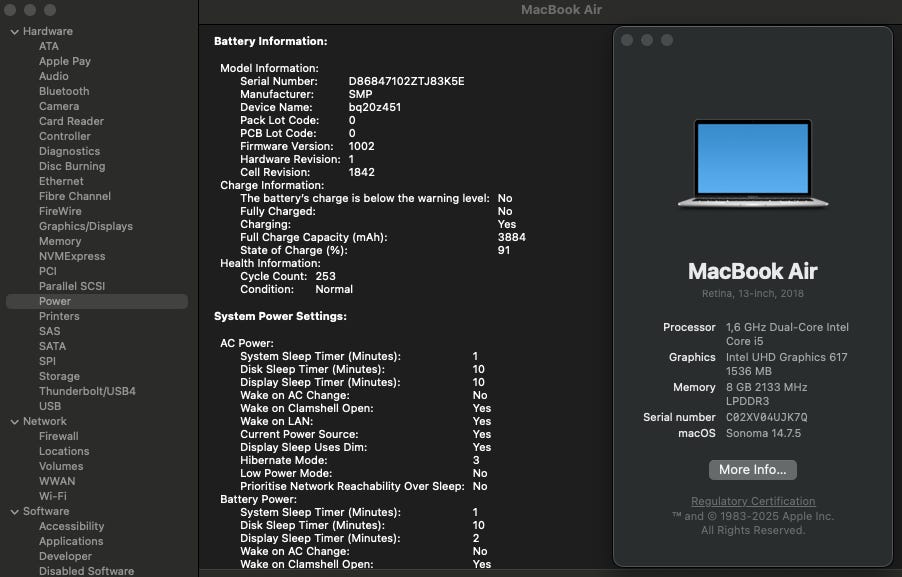Select USB in the Hardware list
The image size is (902, 577).
tap(50, 406)
